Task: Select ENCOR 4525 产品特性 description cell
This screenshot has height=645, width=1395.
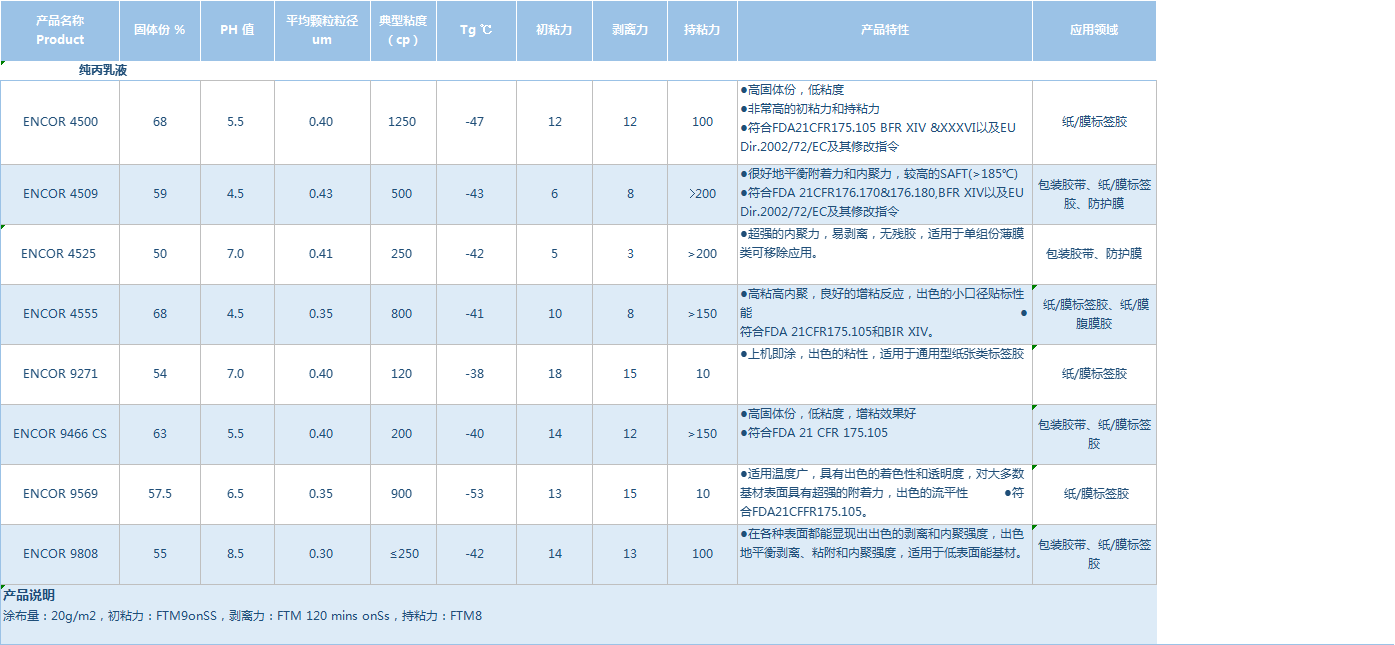Action: (x=885, y=254)
